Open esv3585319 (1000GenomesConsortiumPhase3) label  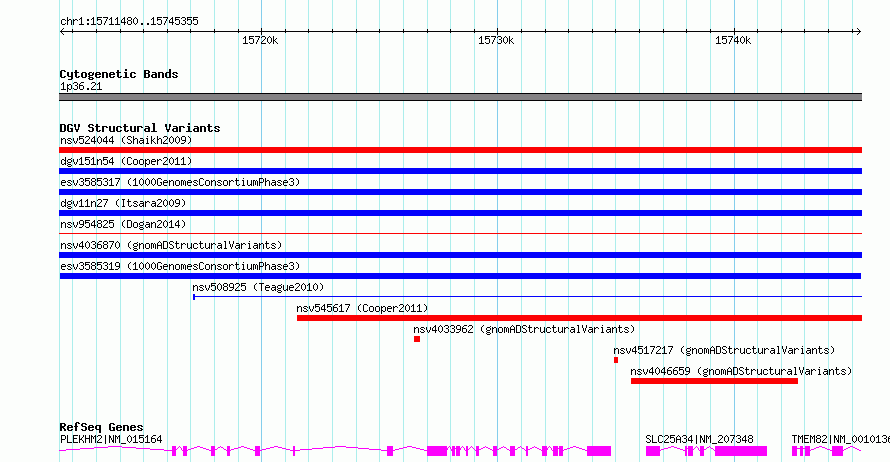pos(180,266)
